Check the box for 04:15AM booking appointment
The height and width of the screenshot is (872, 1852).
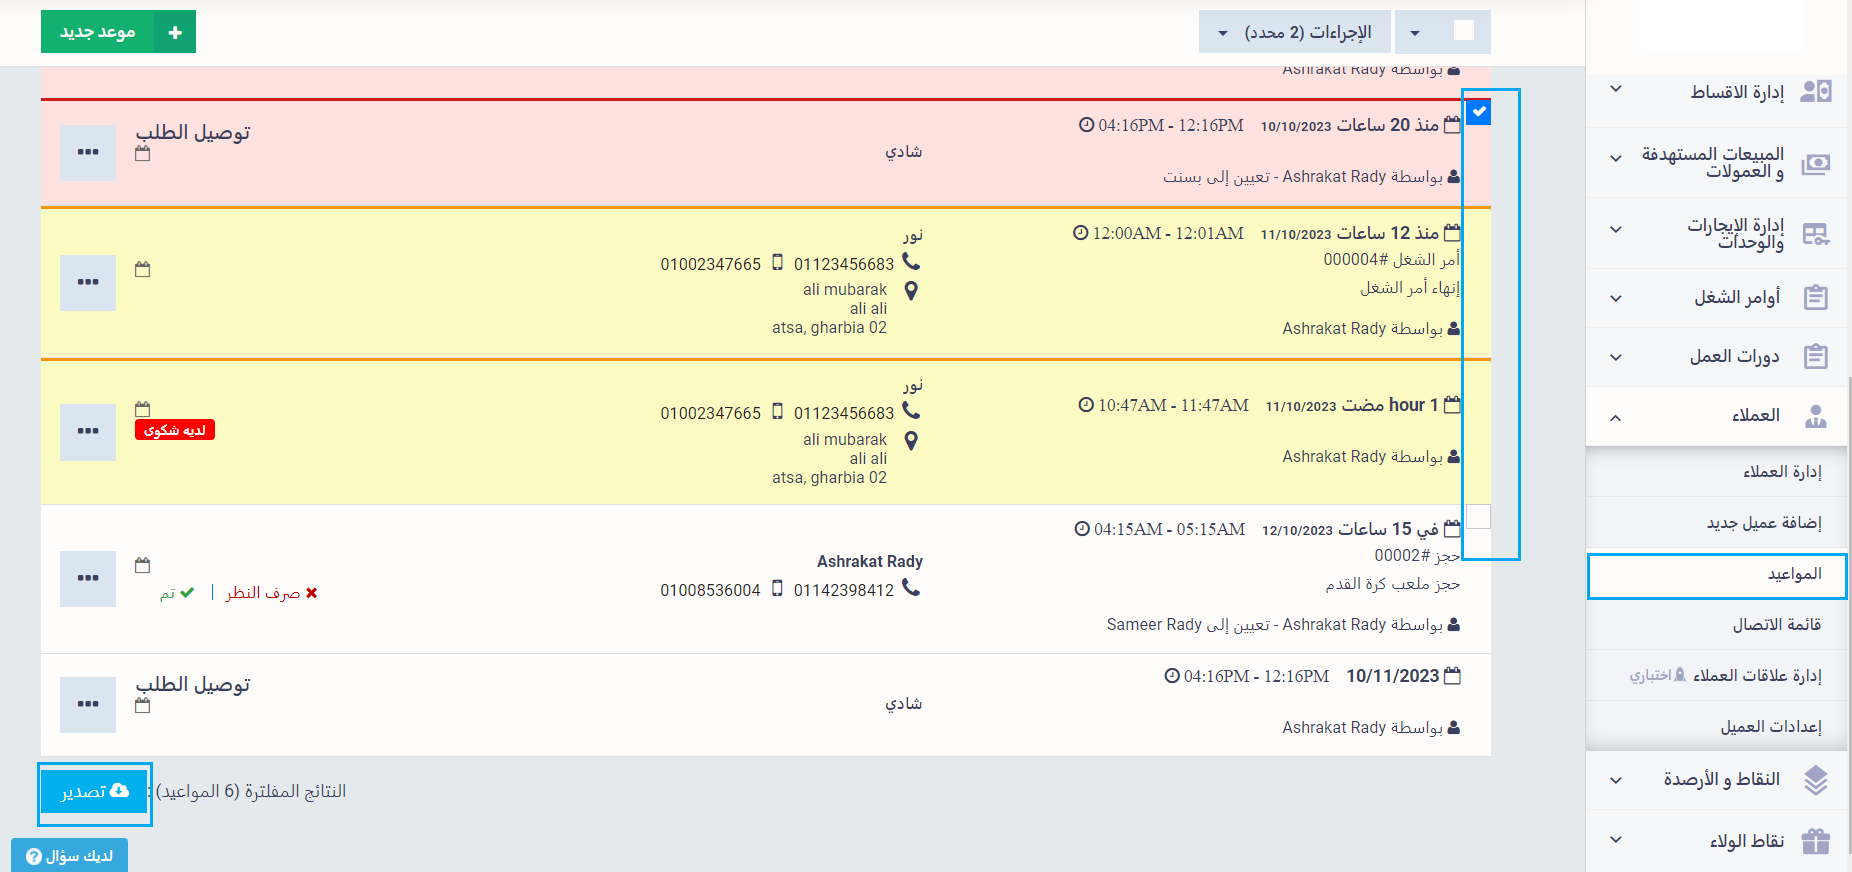point(1478,517)
